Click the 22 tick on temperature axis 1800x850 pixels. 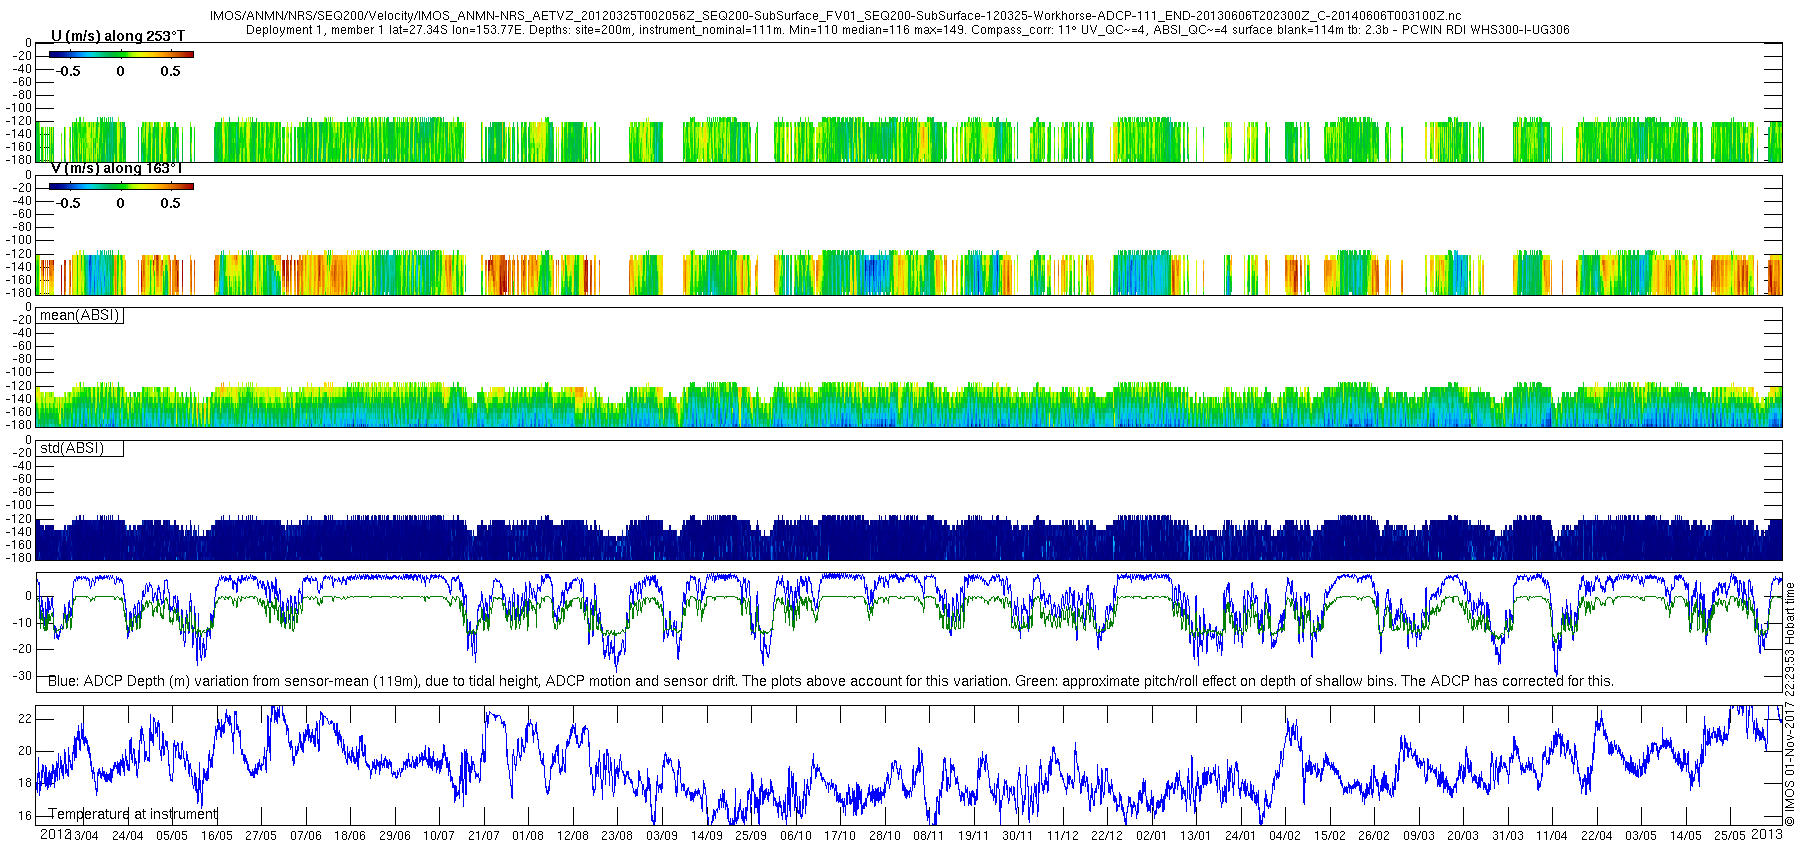pos(25,719)
